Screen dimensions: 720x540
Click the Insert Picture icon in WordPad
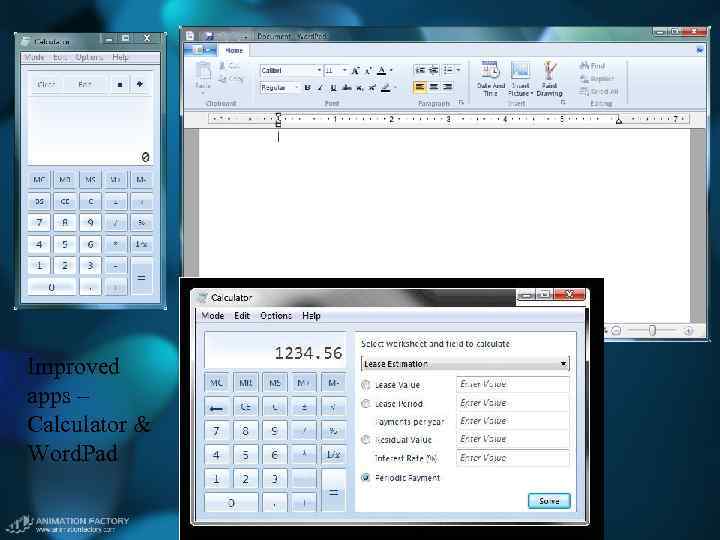click(520, 72)
